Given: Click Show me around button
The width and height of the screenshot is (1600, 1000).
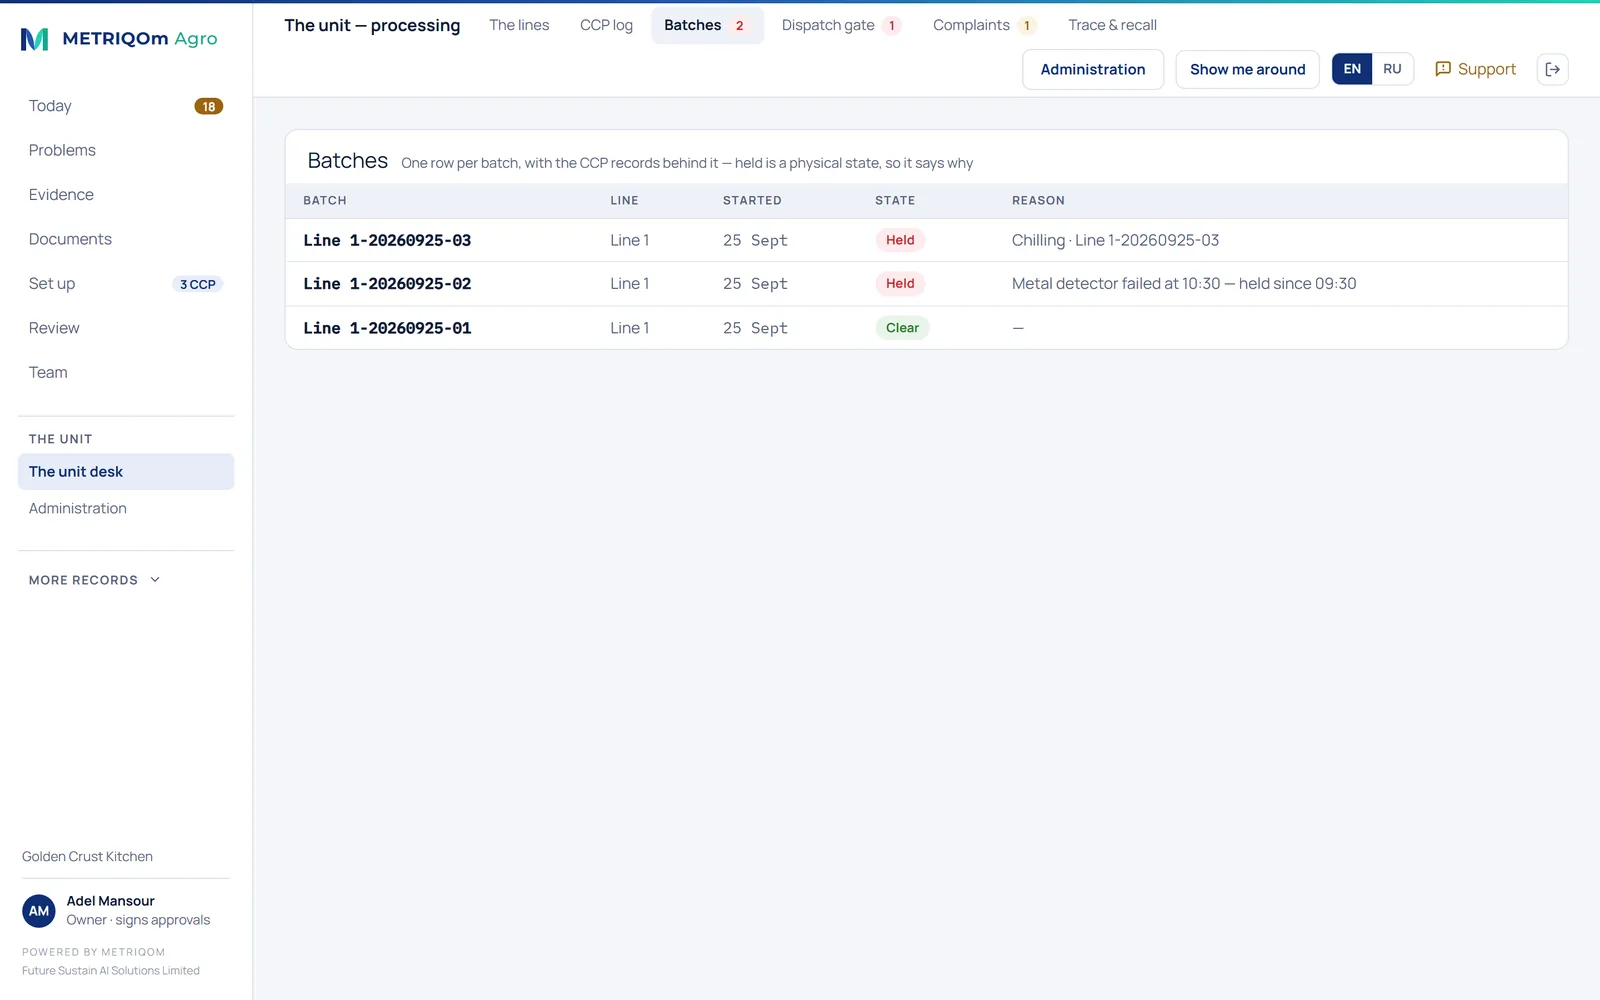Looking at the screenshot, I should [1247, 69].
